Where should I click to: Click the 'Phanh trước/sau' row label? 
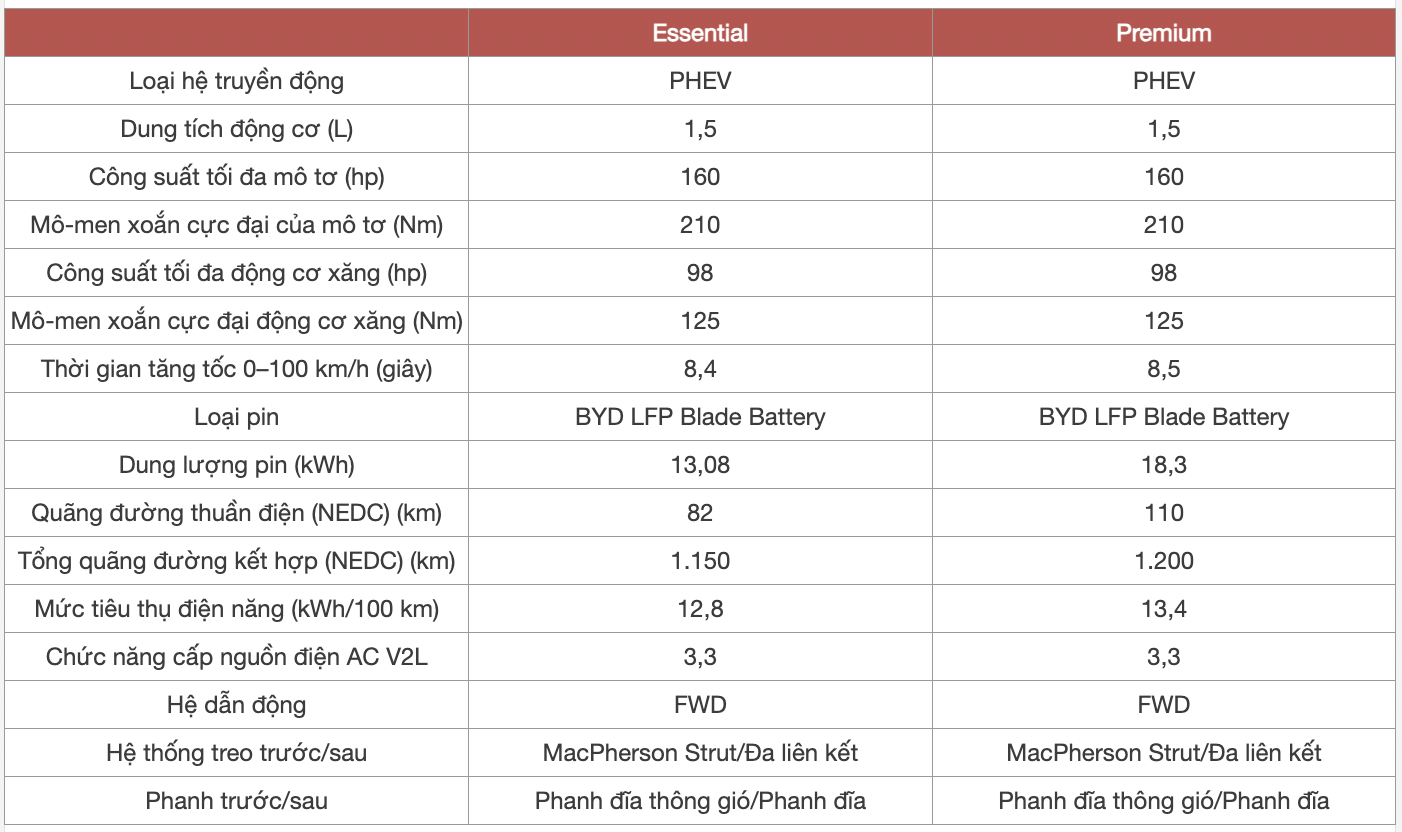point(237,801)
